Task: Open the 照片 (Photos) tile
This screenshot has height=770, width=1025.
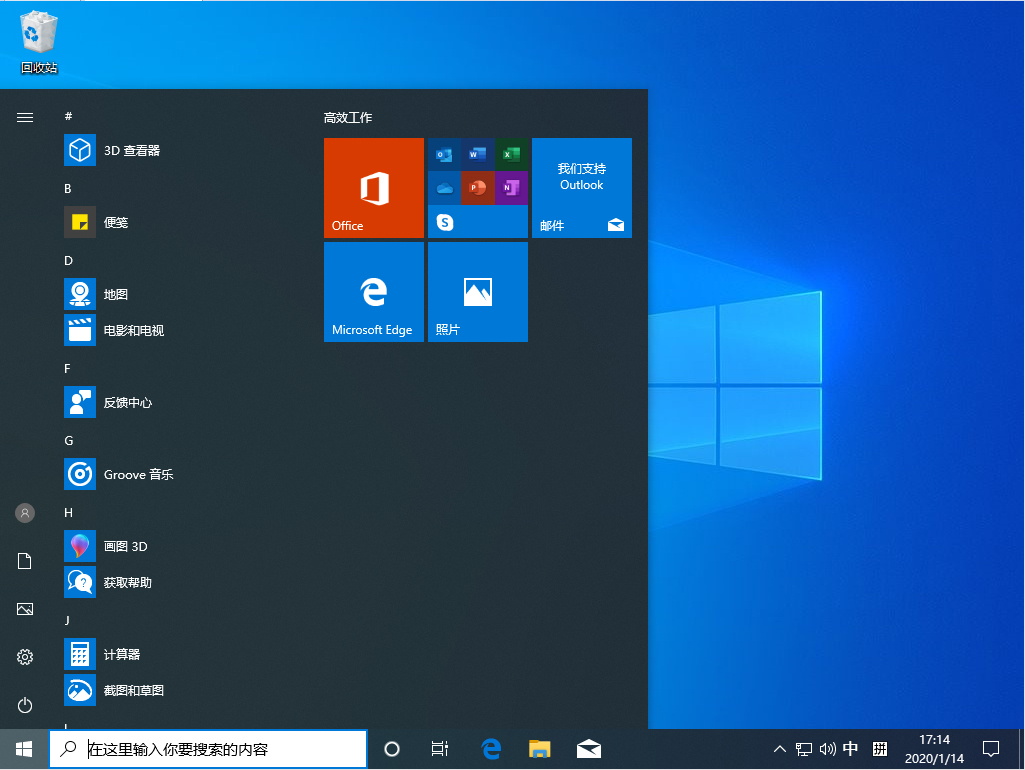Action: click(x=477, y=292)
